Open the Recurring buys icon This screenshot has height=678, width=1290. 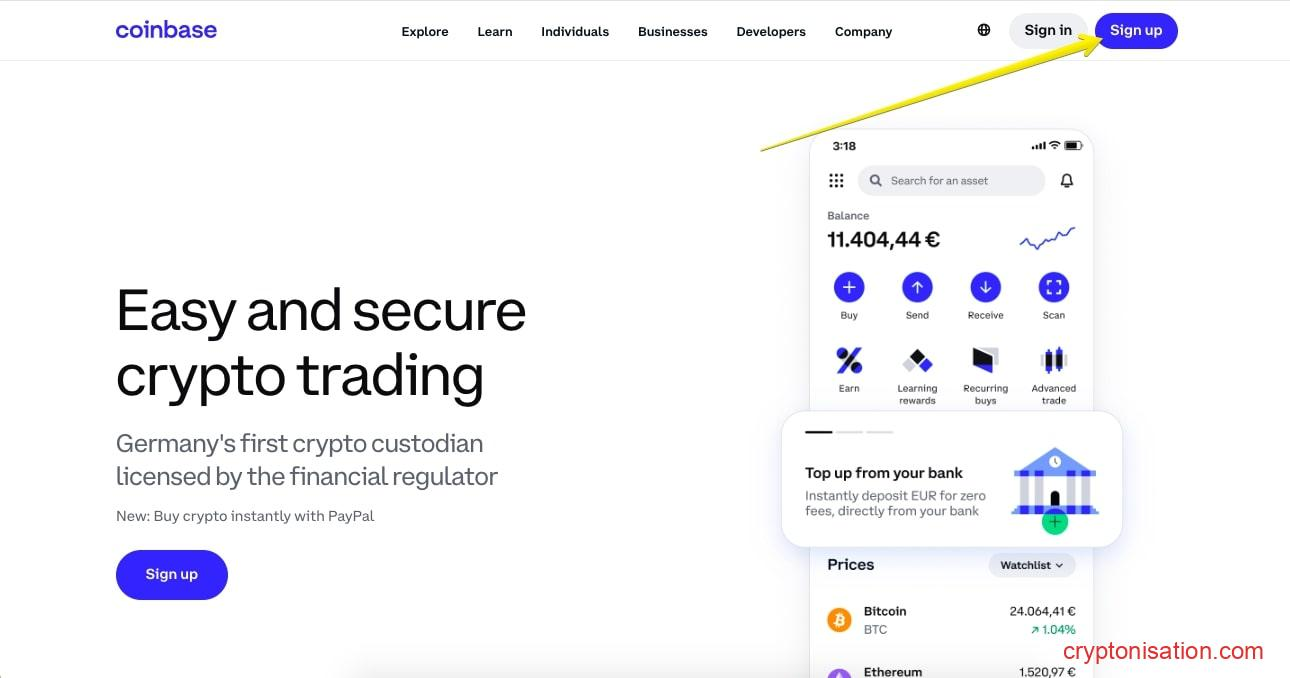(x=985, y=361)
